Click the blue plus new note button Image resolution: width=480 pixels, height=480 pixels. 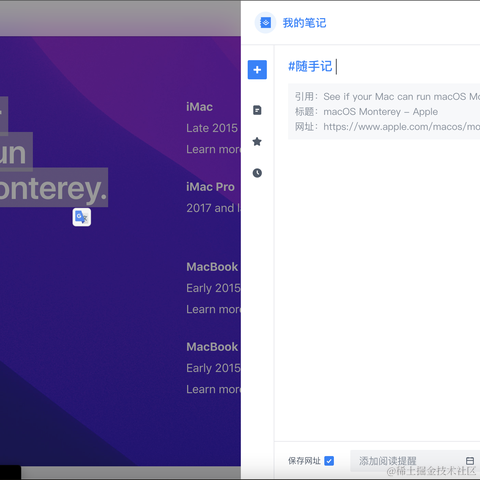257,70
